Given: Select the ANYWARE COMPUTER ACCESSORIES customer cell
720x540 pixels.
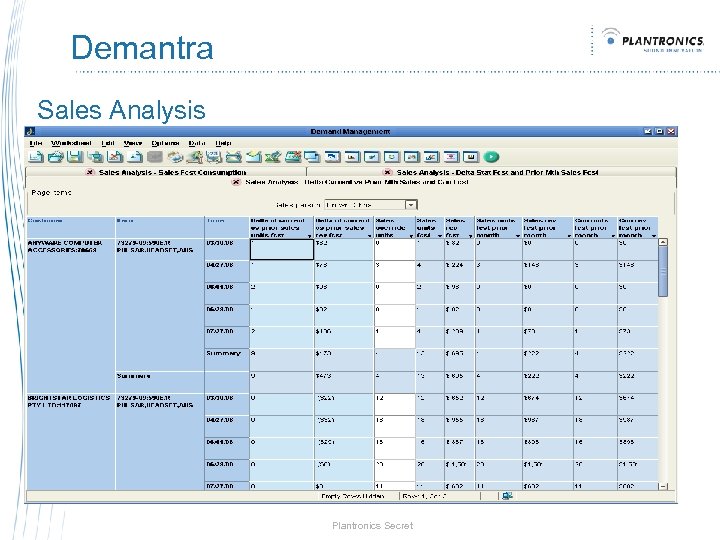Looking at the screenshot, I should (x=71, y=315).
